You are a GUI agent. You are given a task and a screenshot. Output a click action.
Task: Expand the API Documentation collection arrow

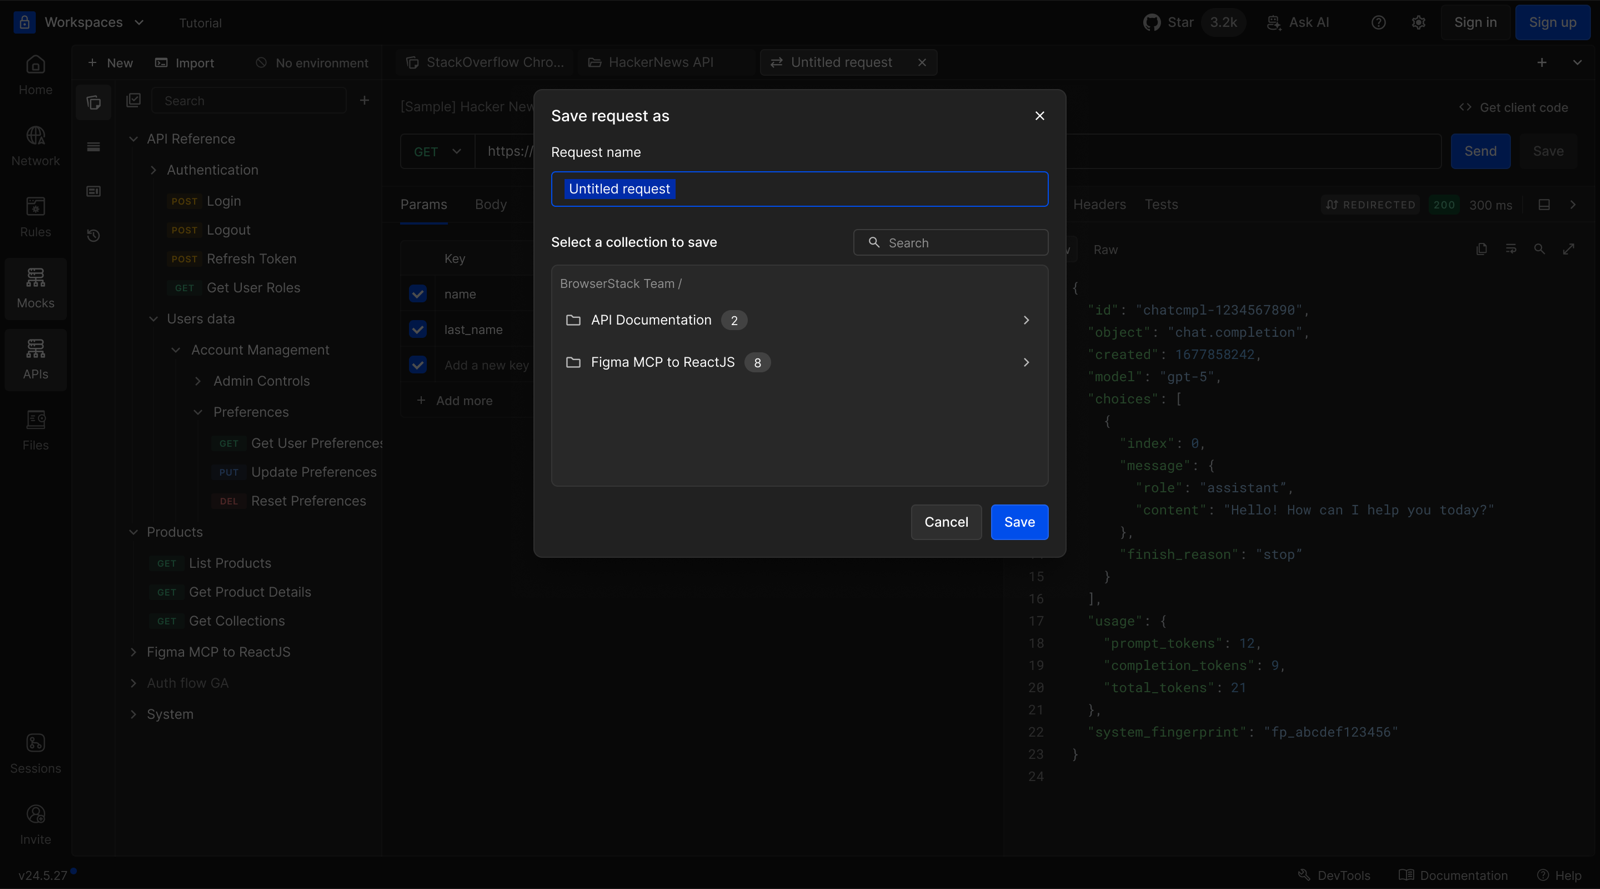[x=1026, y=320]
